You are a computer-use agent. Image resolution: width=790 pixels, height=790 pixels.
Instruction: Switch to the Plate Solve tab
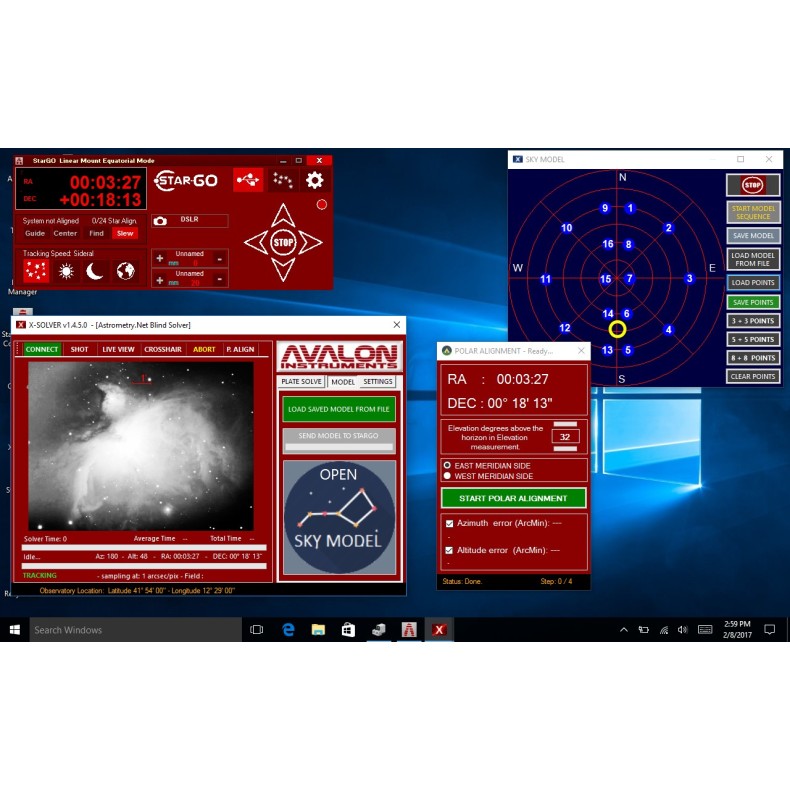300,382
